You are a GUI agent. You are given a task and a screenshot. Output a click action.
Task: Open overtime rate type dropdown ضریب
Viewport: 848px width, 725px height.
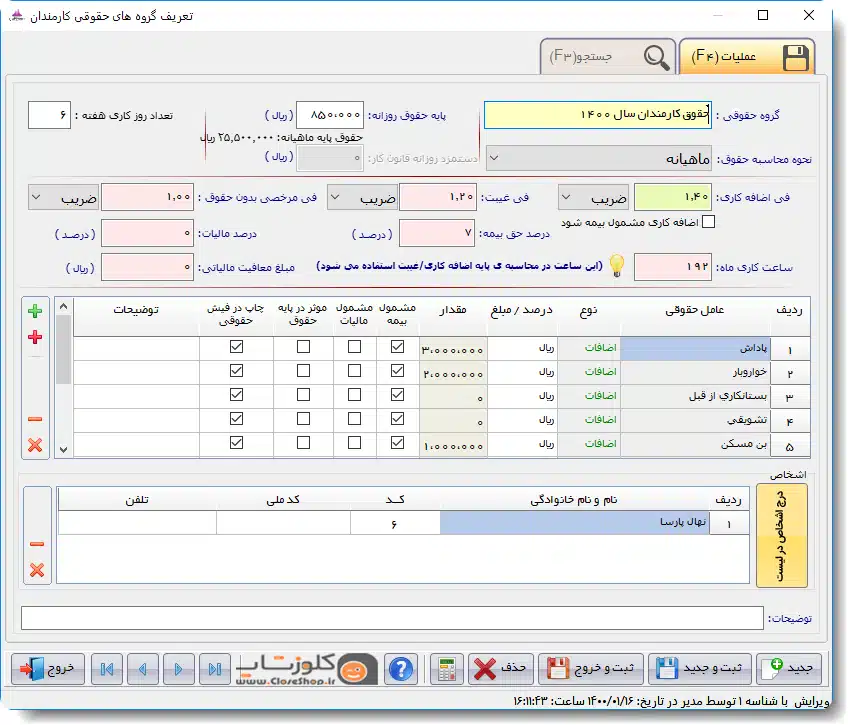[x=594, y=198]
